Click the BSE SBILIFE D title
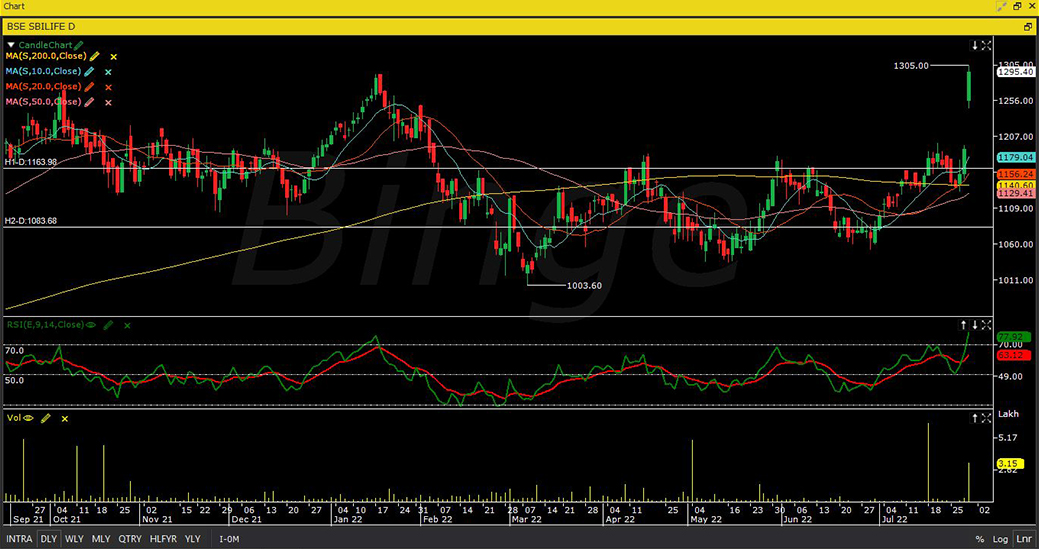The height and width of the screenshot is (549, 1039). tap(41, 26)
